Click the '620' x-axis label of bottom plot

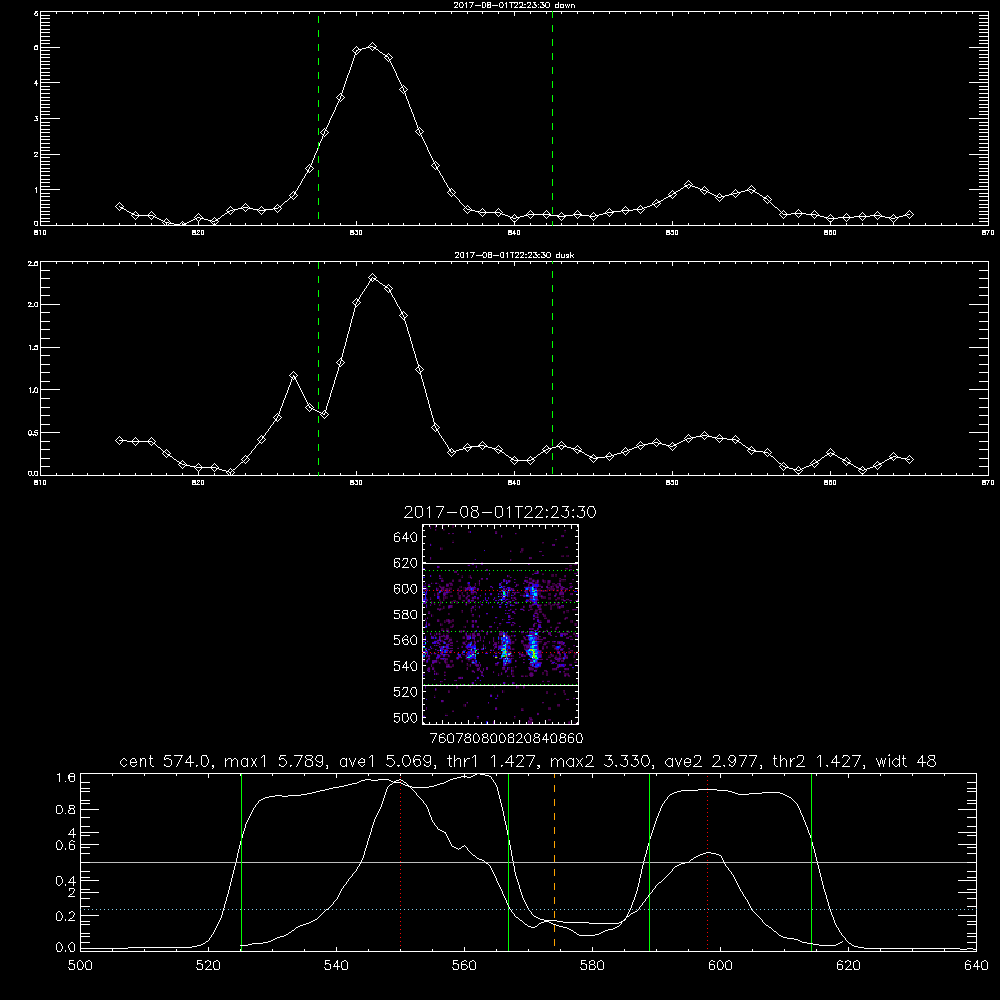(x=849, y=965)
